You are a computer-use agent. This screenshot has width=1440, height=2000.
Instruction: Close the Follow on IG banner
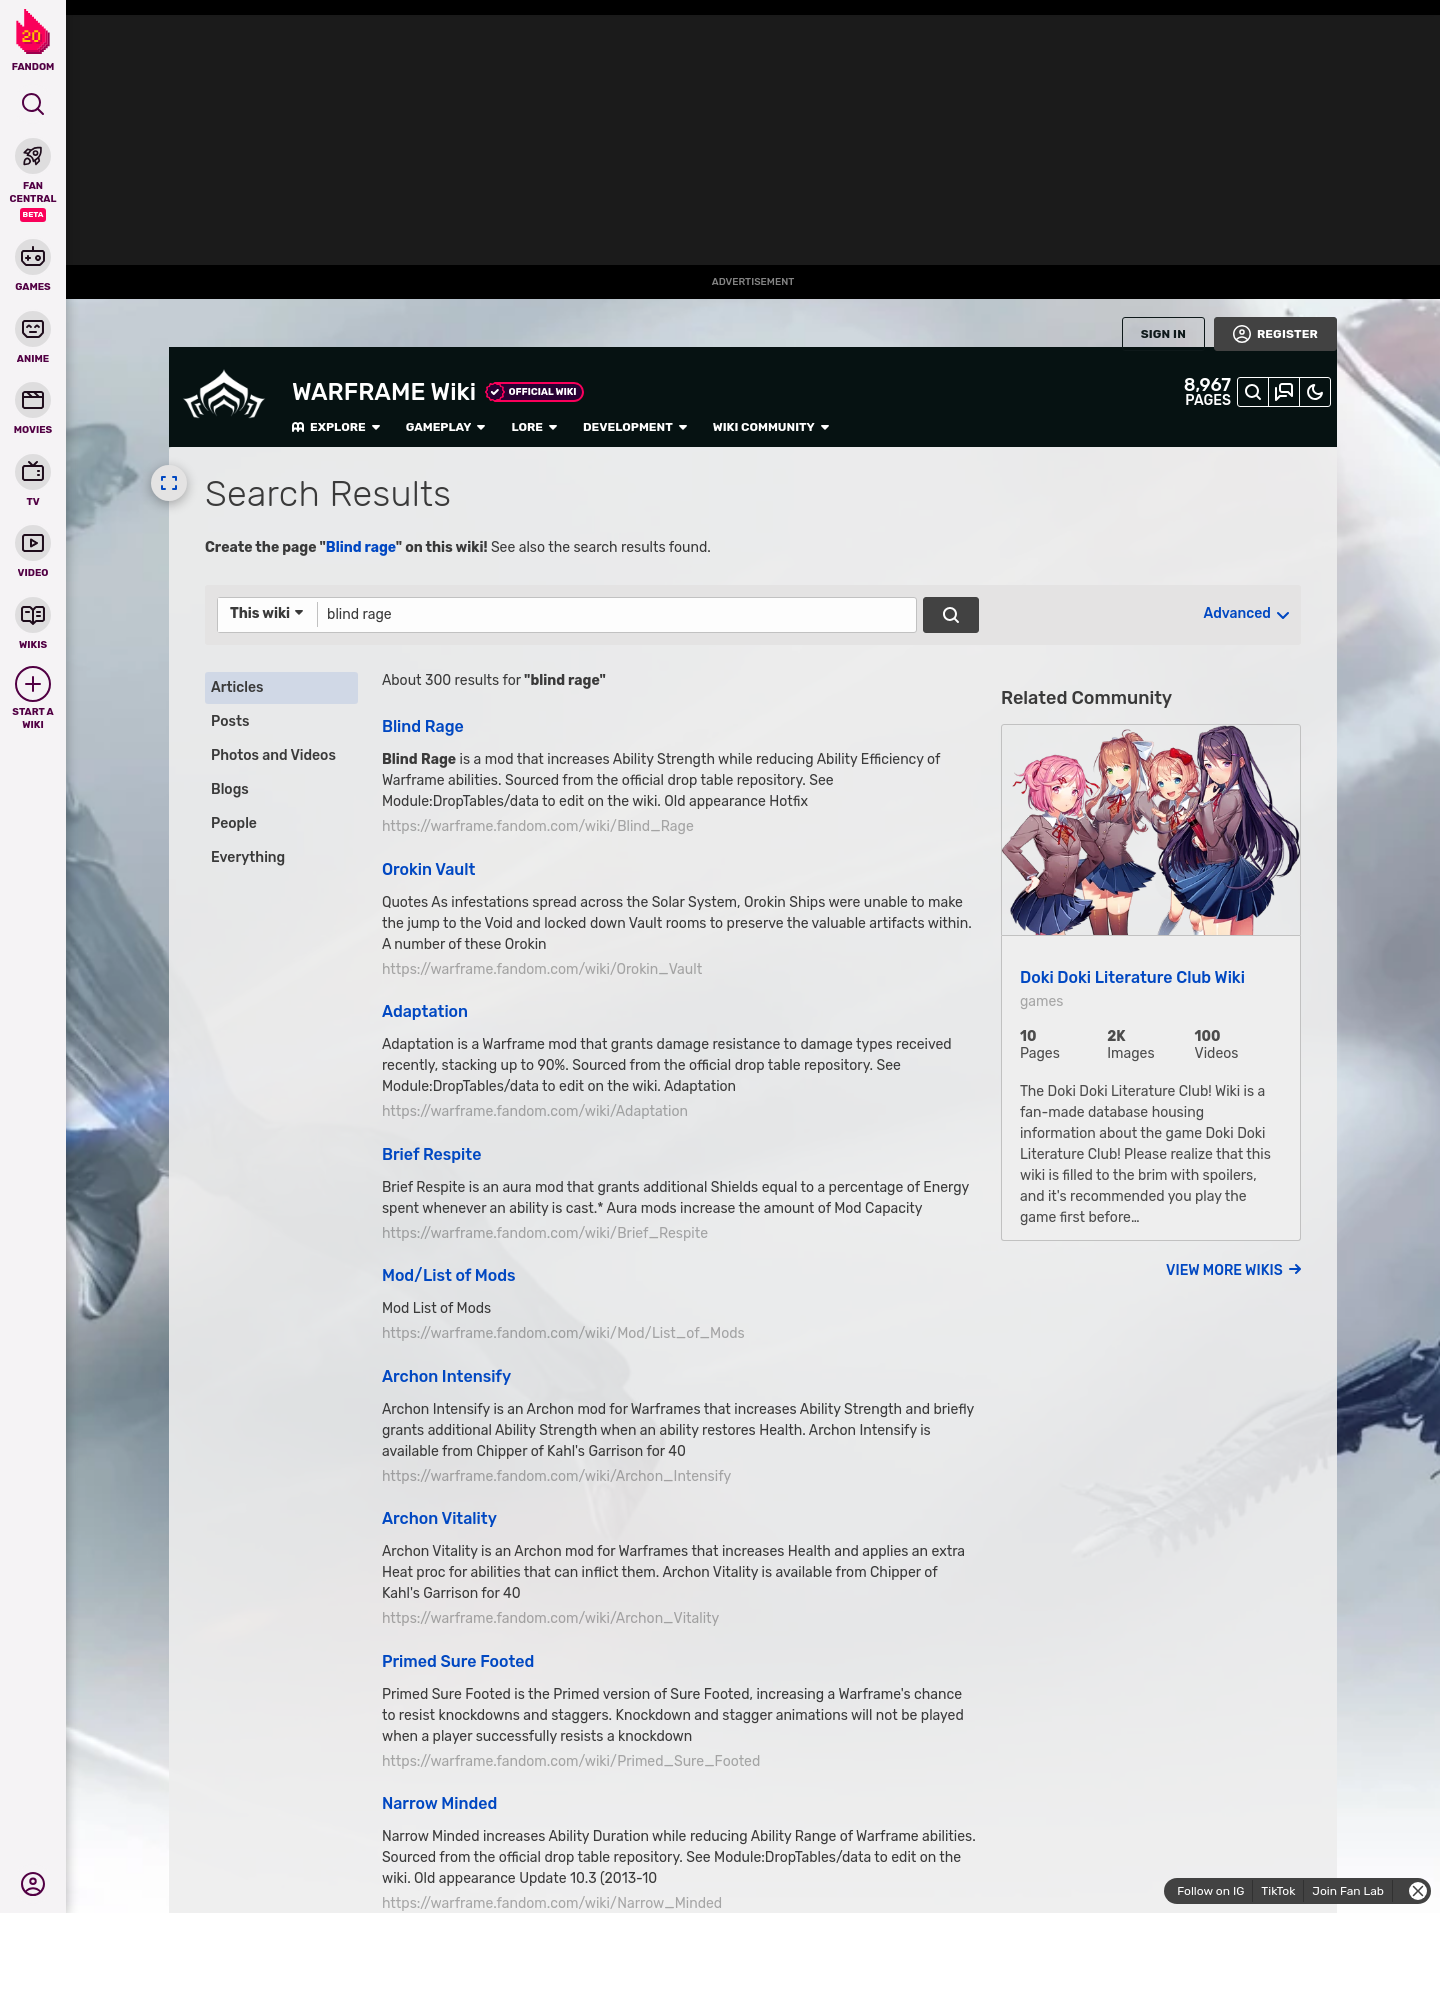[x=1417, y=1891]
